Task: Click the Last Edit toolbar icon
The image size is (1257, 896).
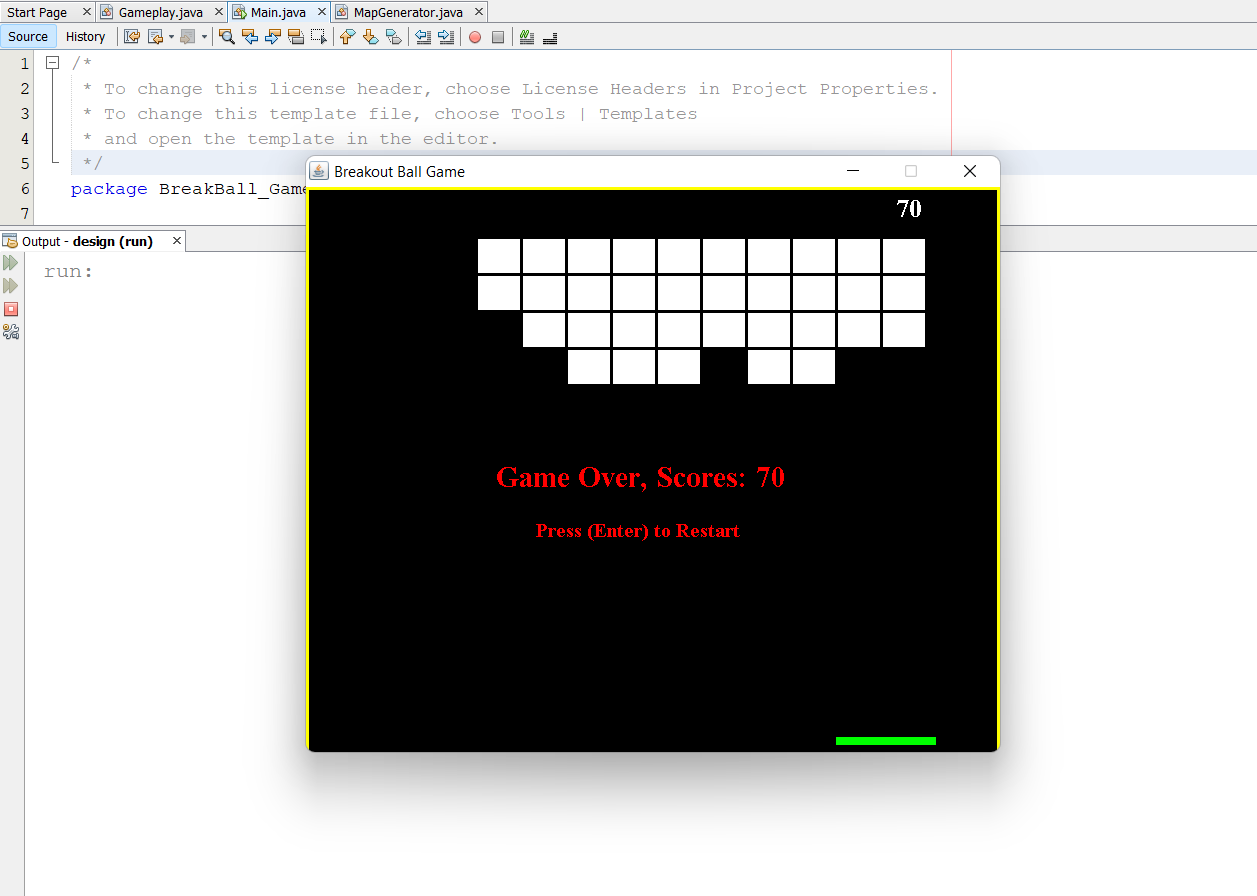Action: 131,37
